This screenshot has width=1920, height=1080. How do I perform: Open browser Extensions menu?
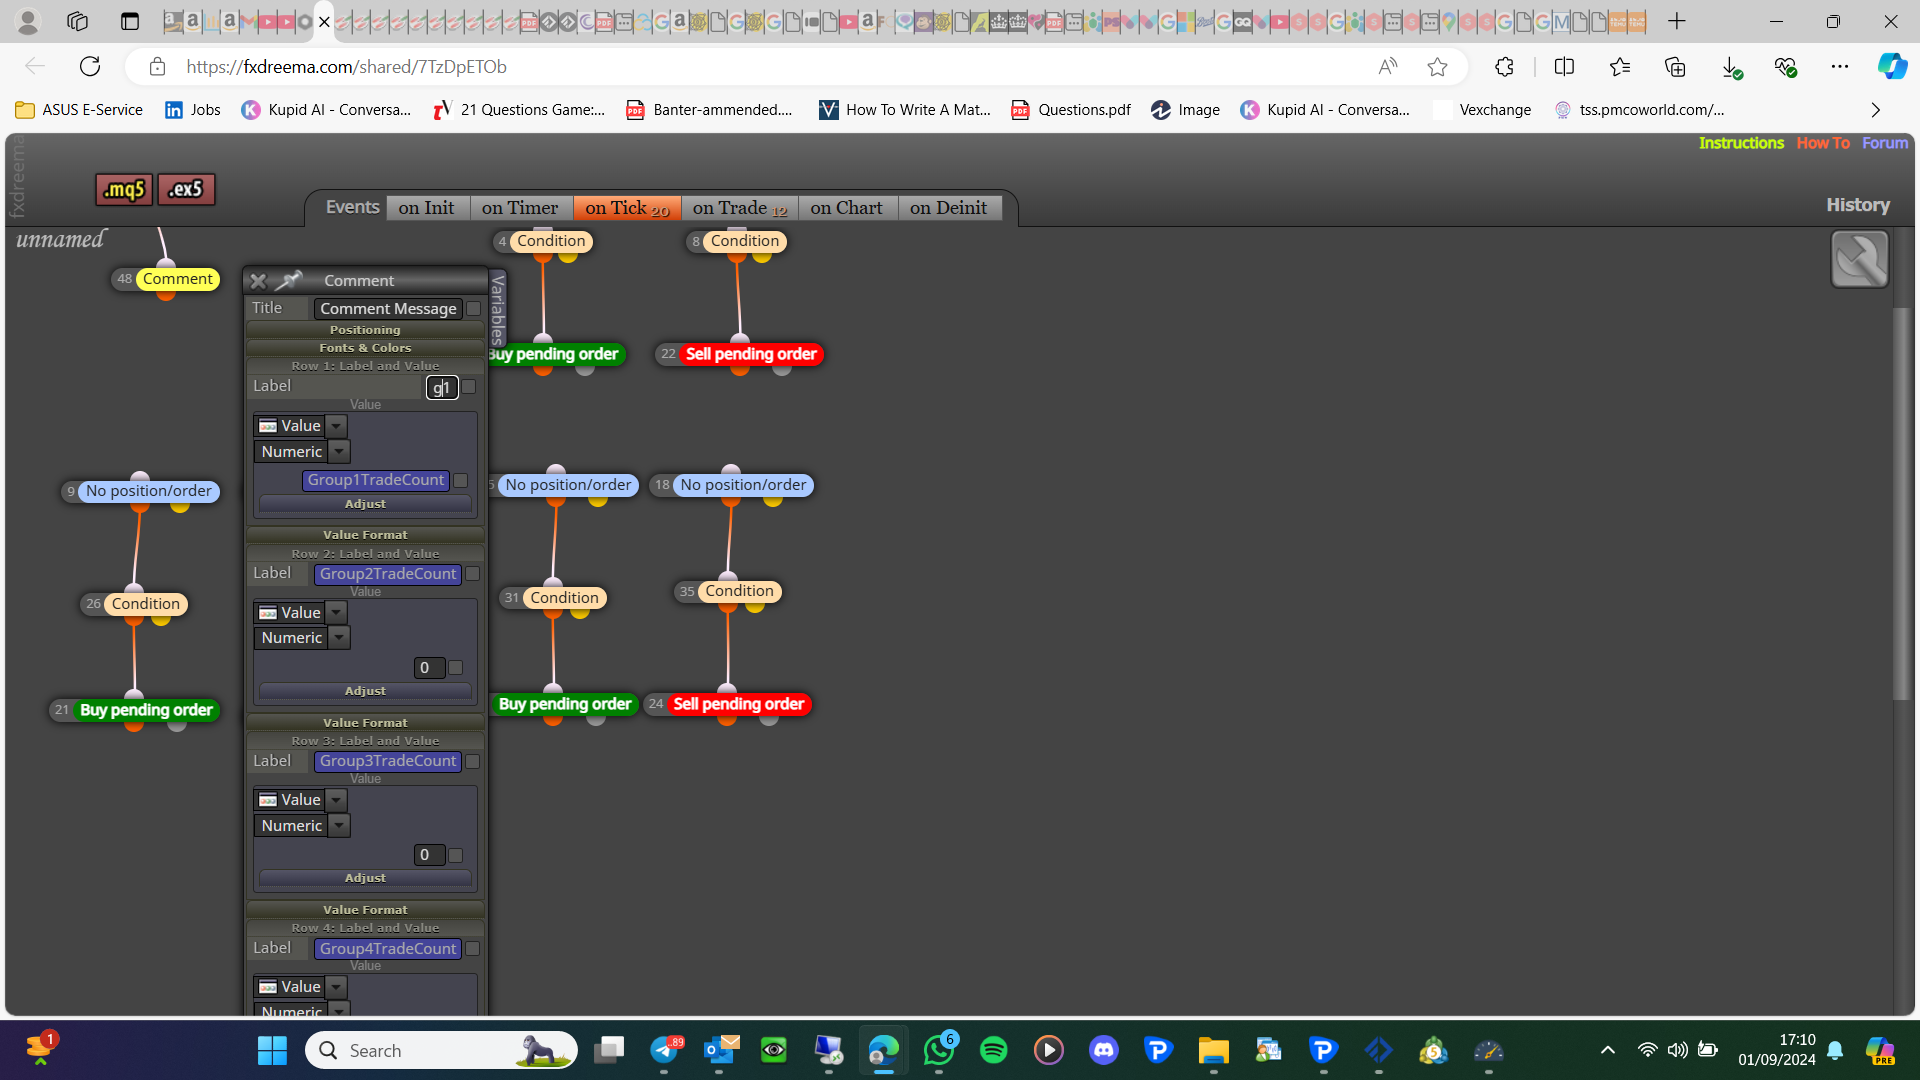[1504, 67]
